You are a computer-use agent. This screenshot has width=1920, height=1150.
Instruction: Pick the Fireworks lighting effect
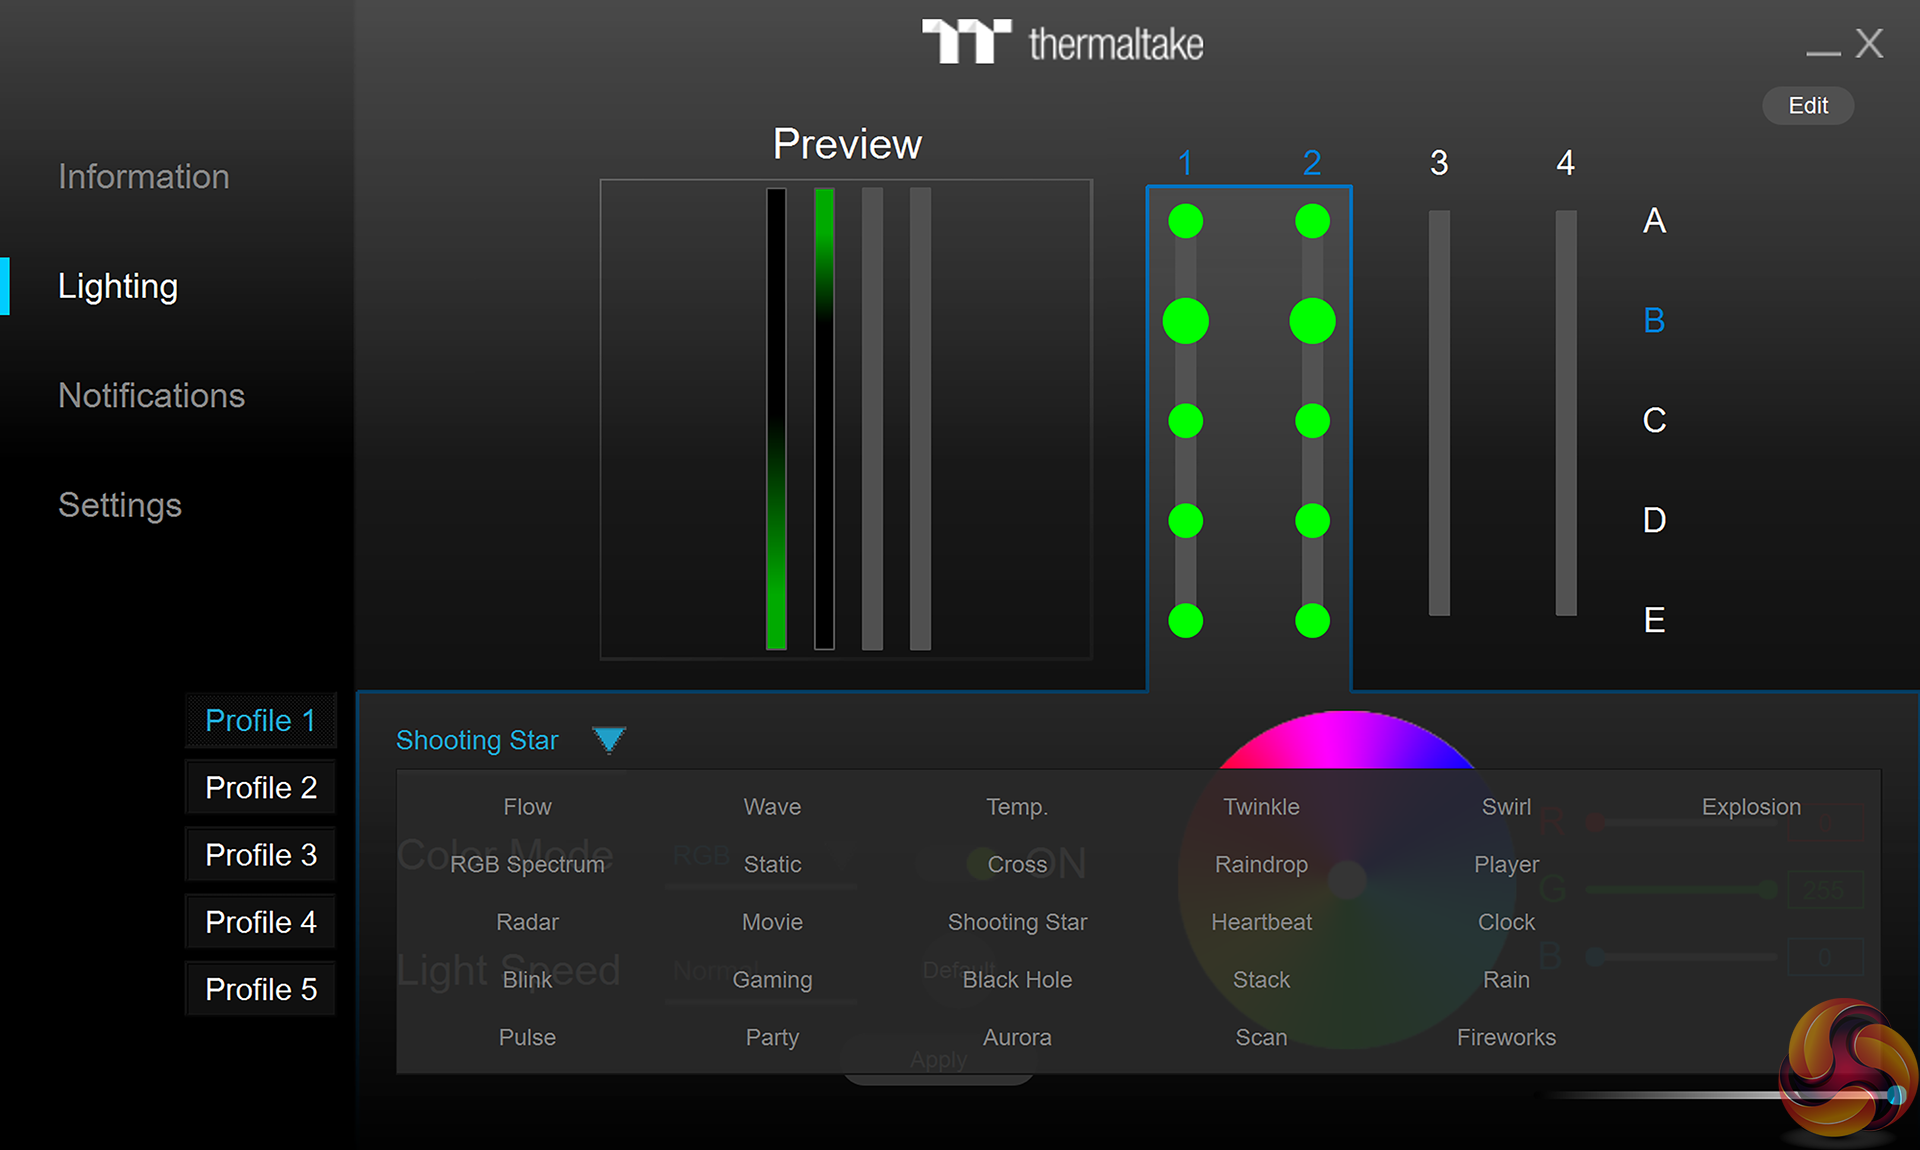1505,1037
